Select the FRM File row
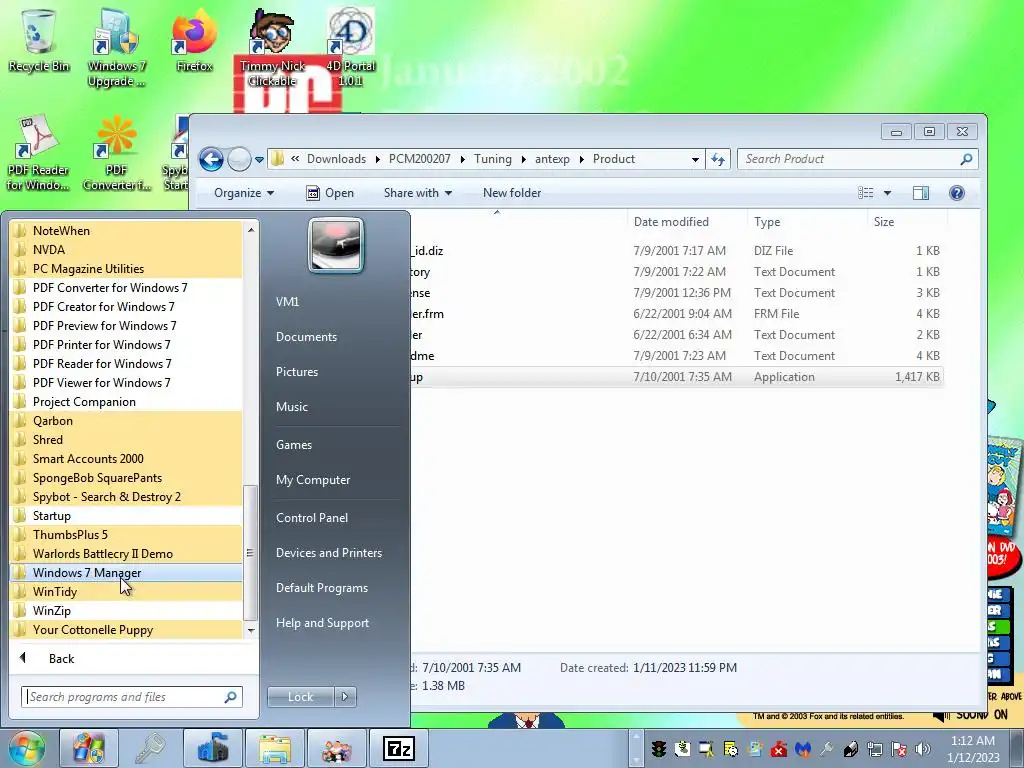The height and width of the screenshot is (768, 1024). point(677,314)
